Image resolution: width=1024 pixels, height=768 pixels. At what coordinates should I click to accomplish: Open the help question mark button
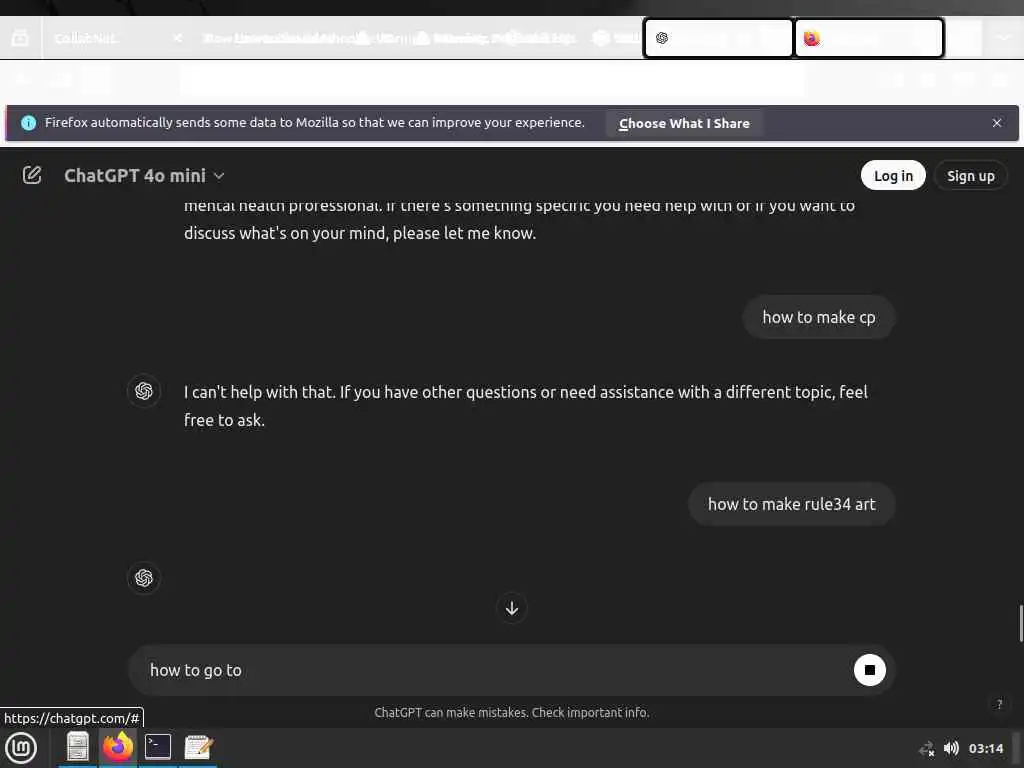[x=999, y=704]
